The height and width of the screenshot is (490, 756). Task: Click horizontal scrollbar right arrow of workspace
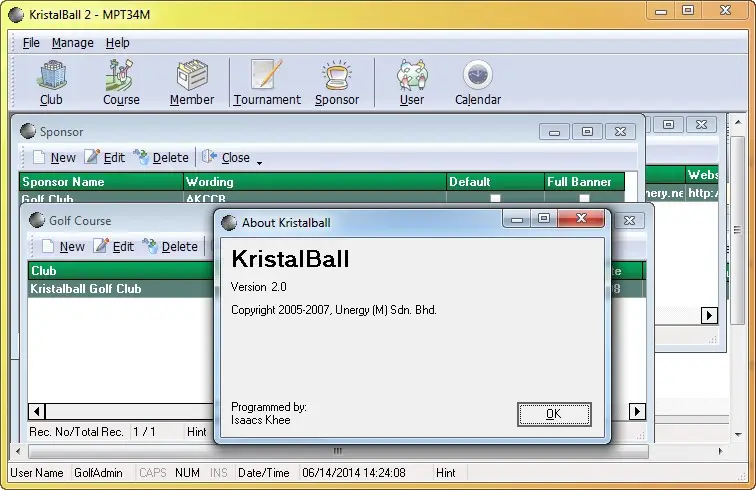click(721, 451)
